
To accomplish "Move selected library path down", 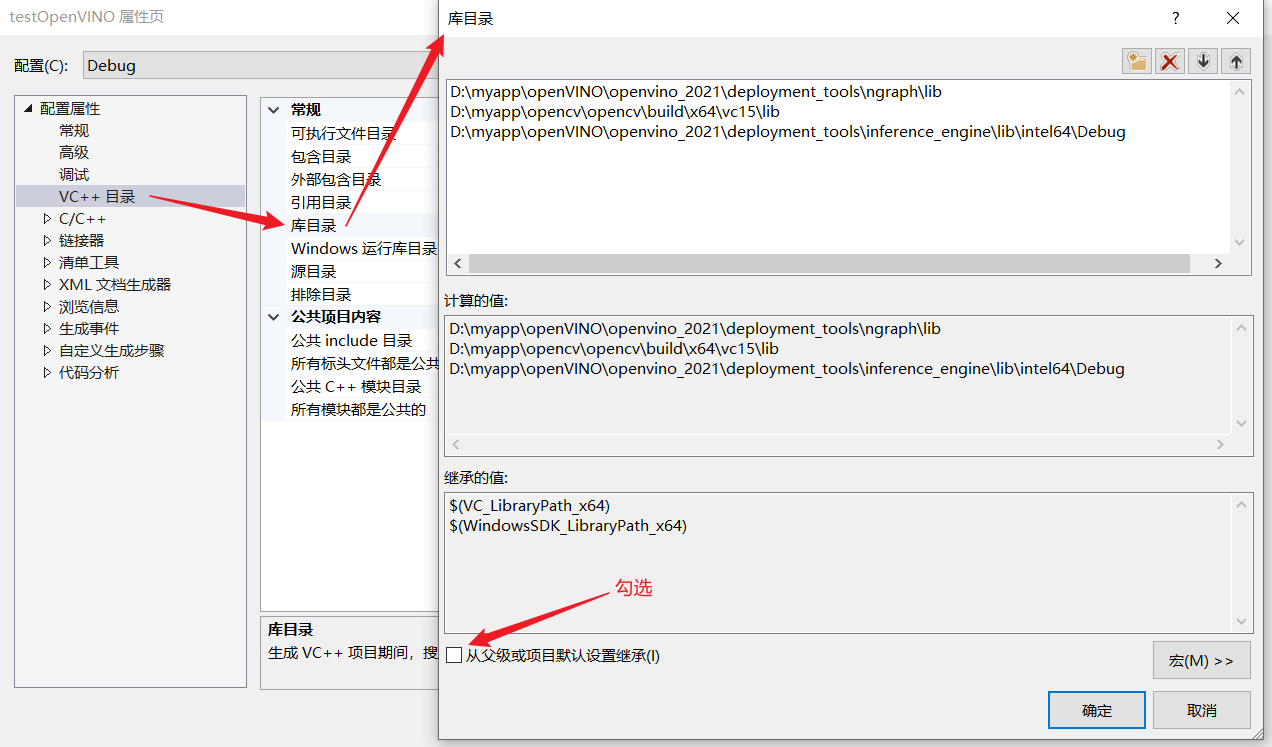I will click(1203, 61).
